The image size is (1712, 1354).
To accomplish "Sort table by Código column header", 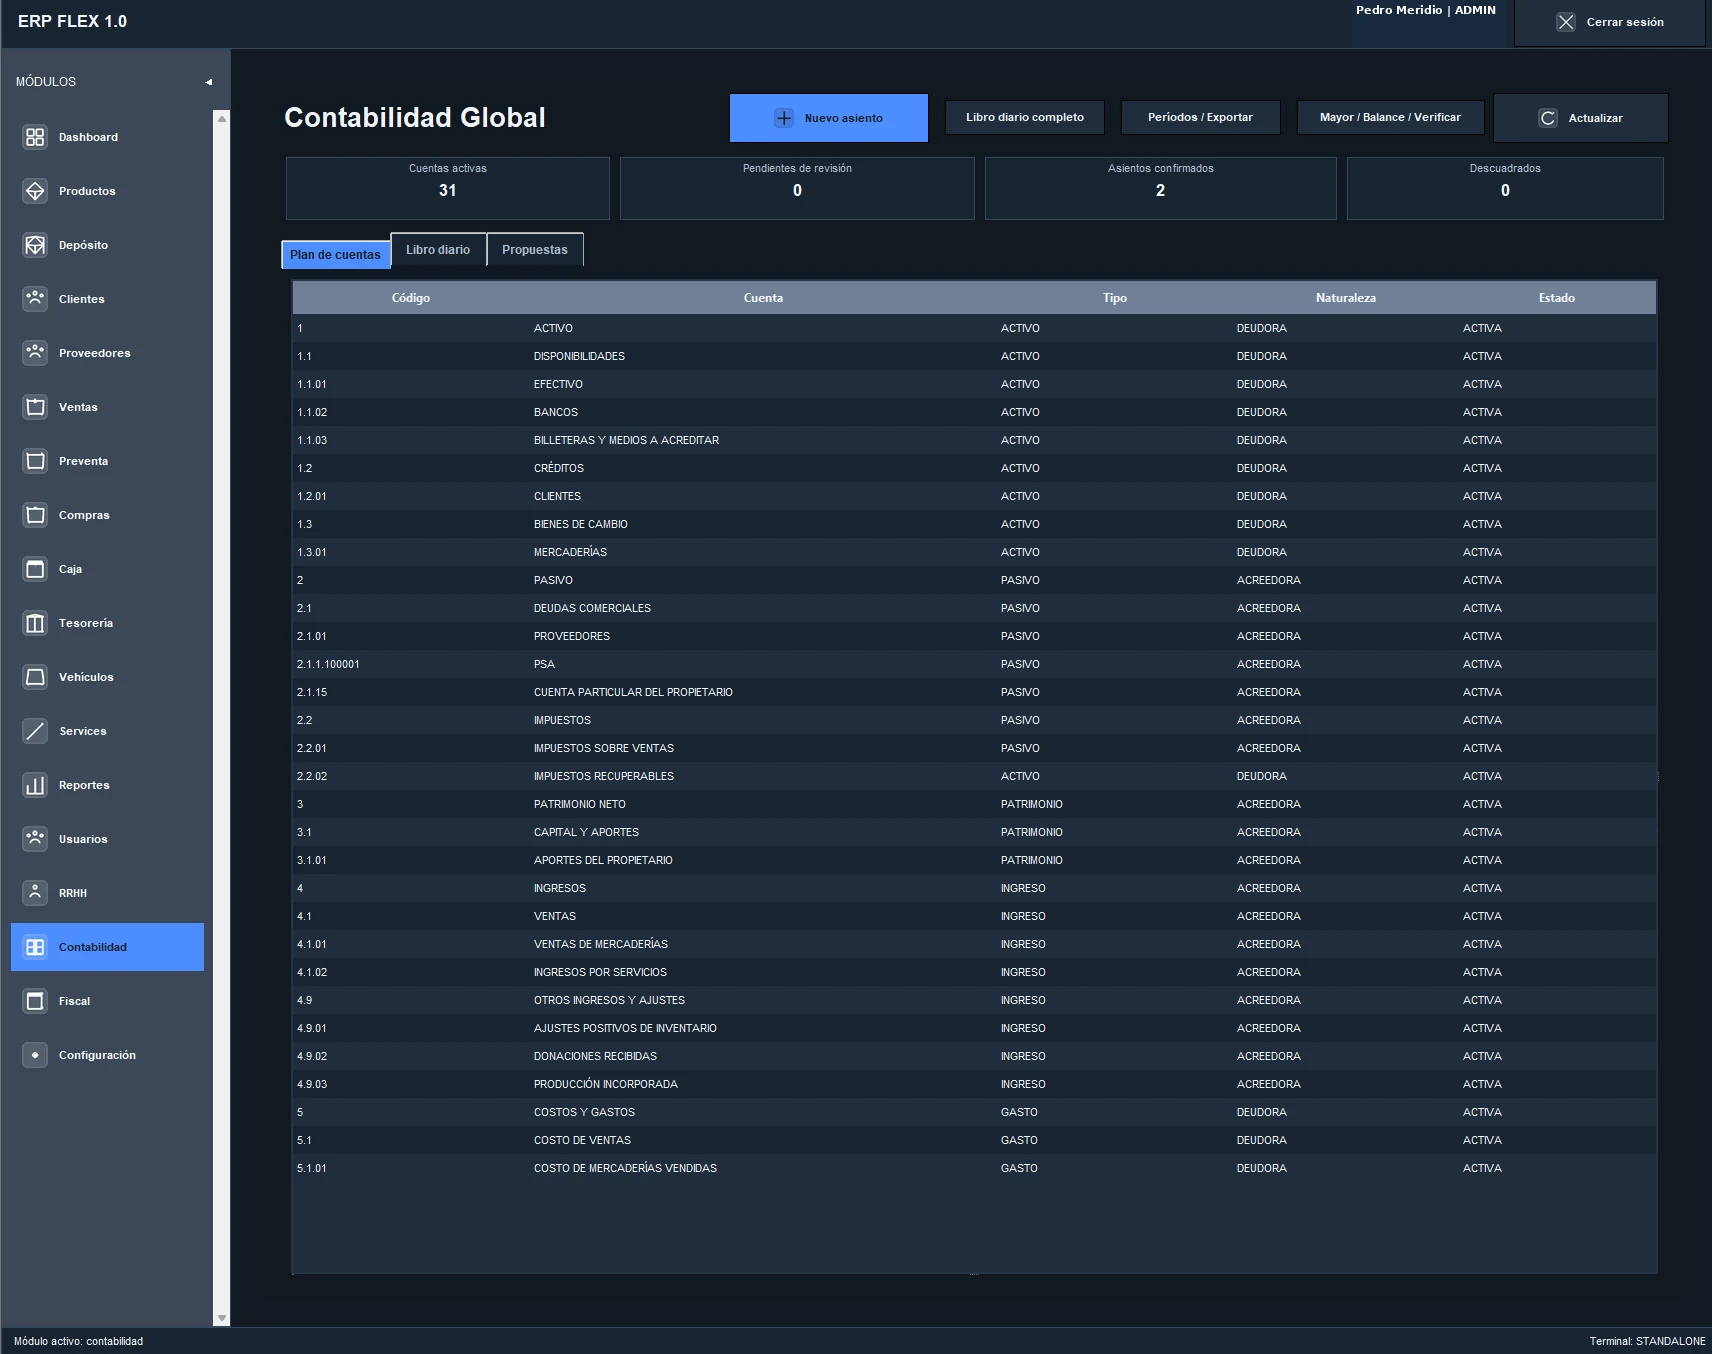I will click(x=411, y=298).
